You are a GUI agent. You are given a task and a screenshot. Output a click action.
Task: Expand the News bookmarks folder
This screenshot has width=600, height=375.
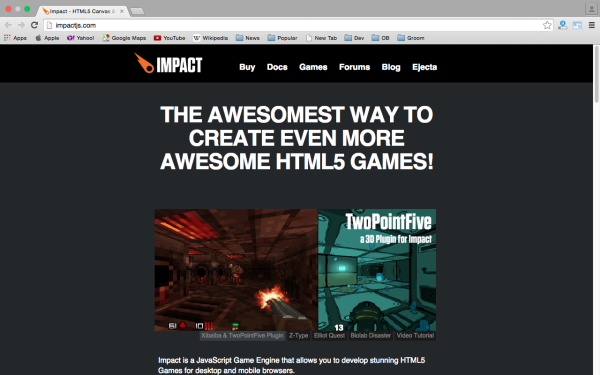click(x=248, y=38)
